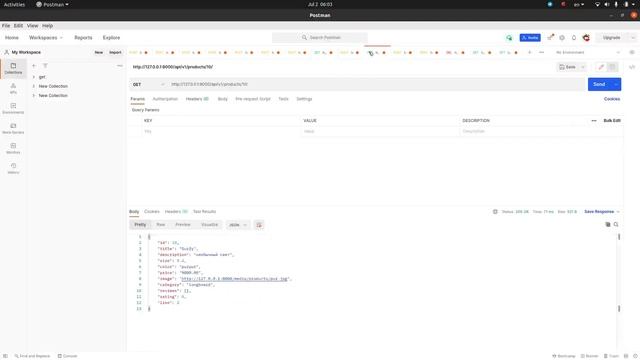The width and height of the screenshot is (640, 360).
Task: Switch to the Pre-request Script tab
Action: (253, 99)
